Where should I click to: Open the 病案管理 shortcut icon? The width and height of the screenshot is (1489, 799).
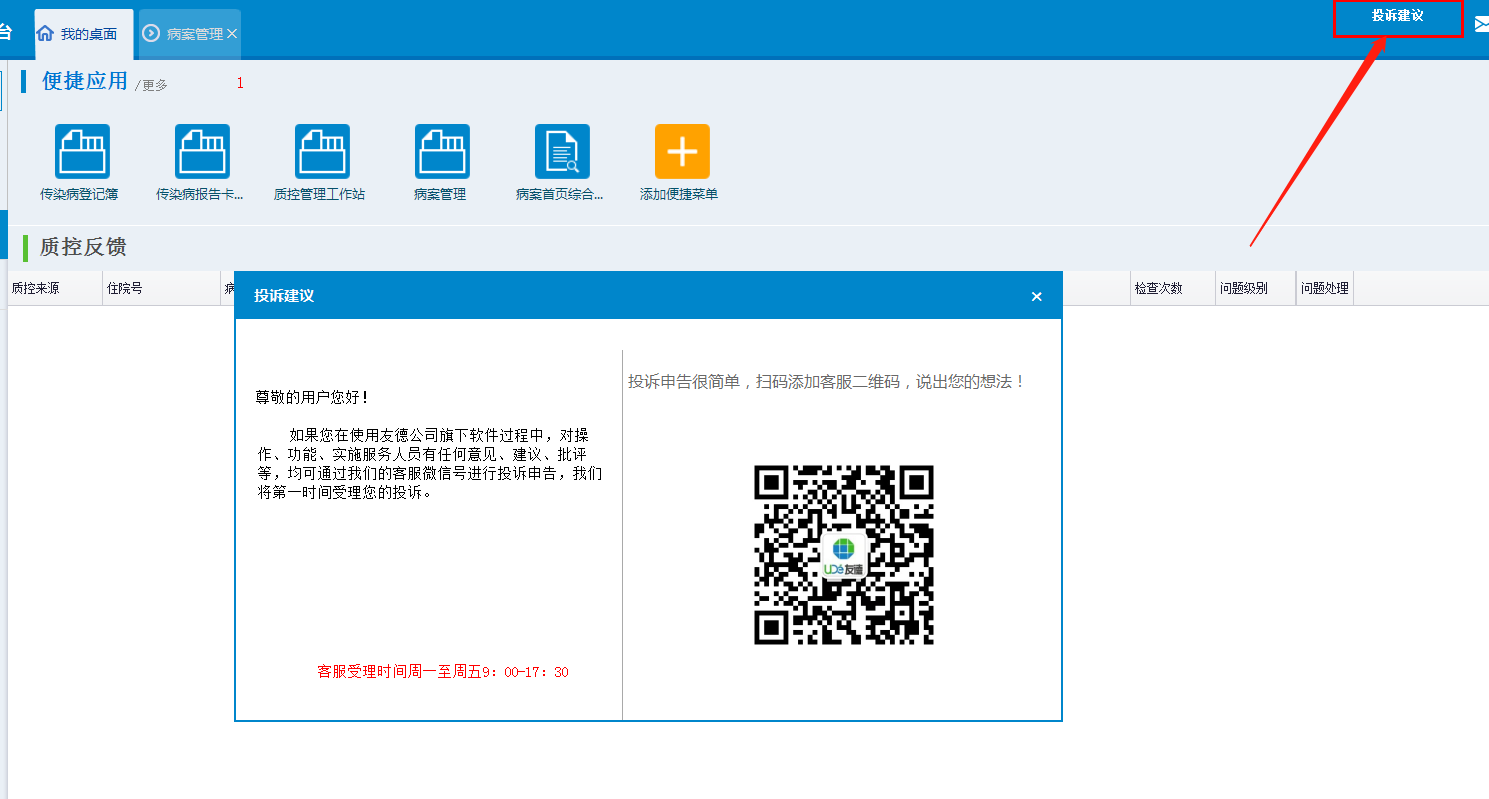click(x=442, y=151)
